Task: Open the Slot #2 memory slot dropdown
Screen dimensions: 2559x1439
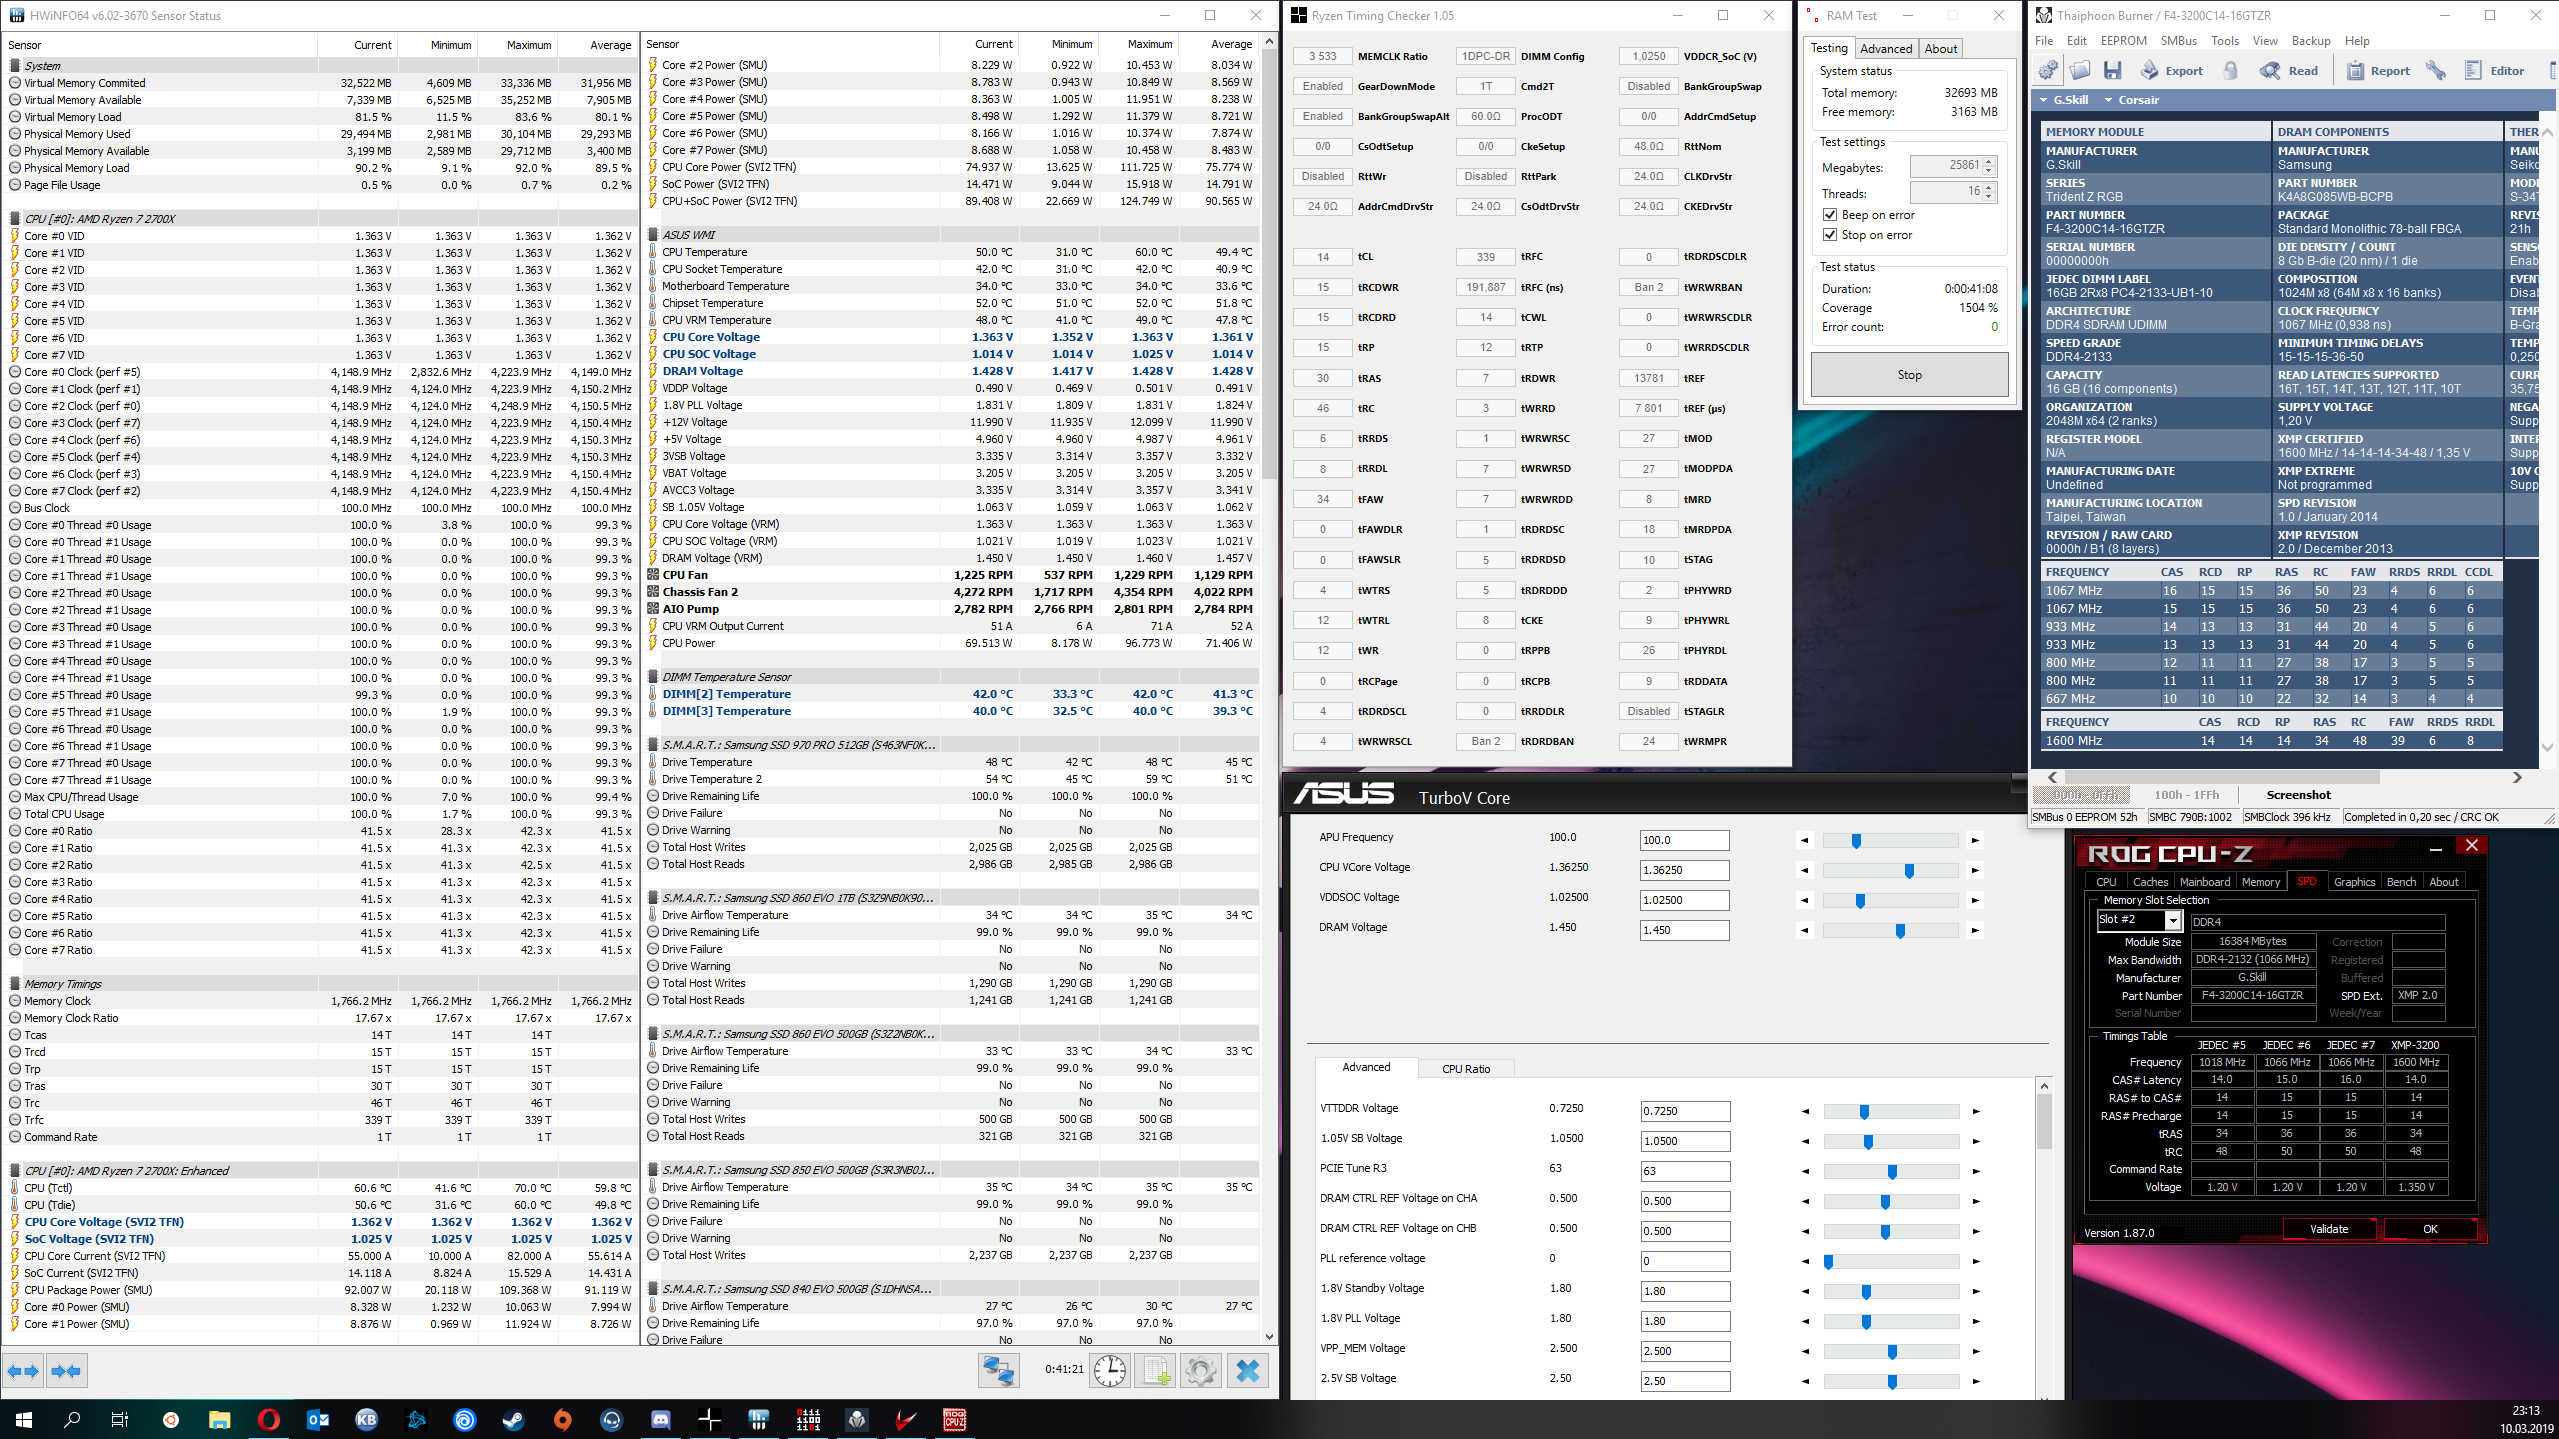Action: click(x=2172, y=920)
